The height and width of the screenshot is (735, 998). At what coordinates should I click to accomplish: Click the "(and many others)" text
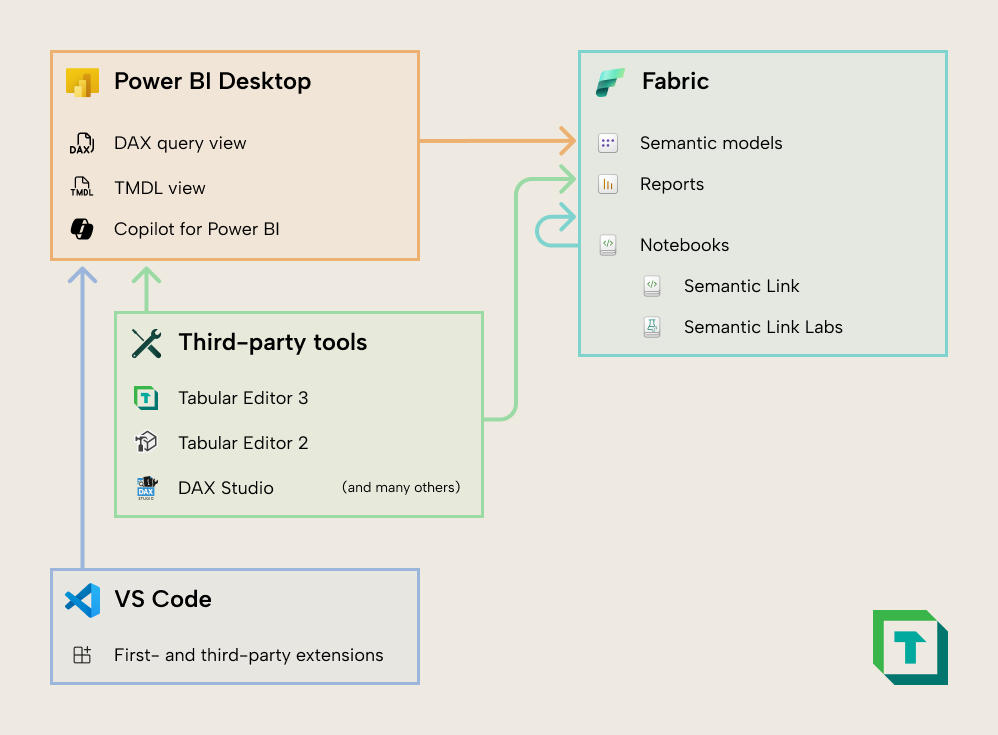coord(400,487)
